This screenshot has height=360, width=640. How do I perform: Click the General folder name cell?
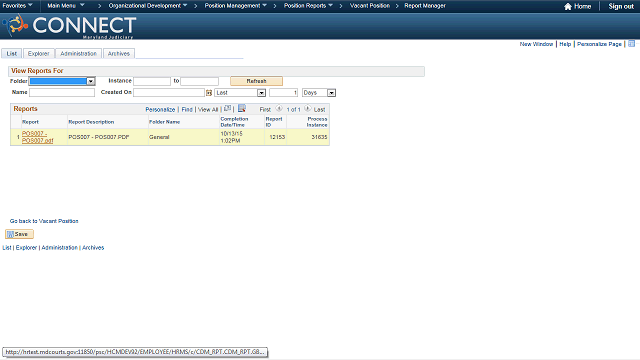(159, 137)
